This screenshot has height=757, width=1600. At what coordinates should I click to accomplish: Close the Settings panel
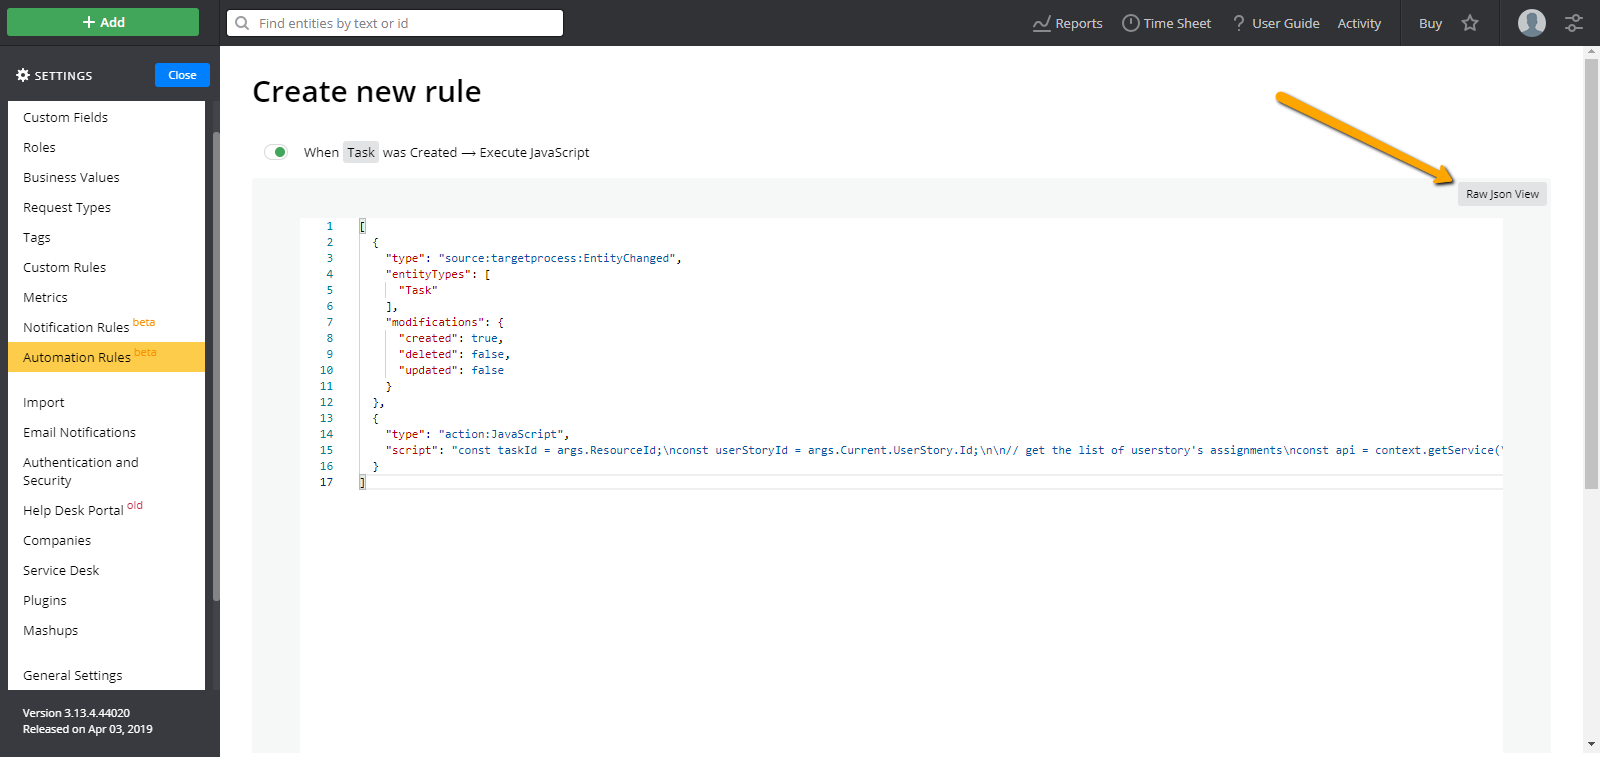click(182, 75)
